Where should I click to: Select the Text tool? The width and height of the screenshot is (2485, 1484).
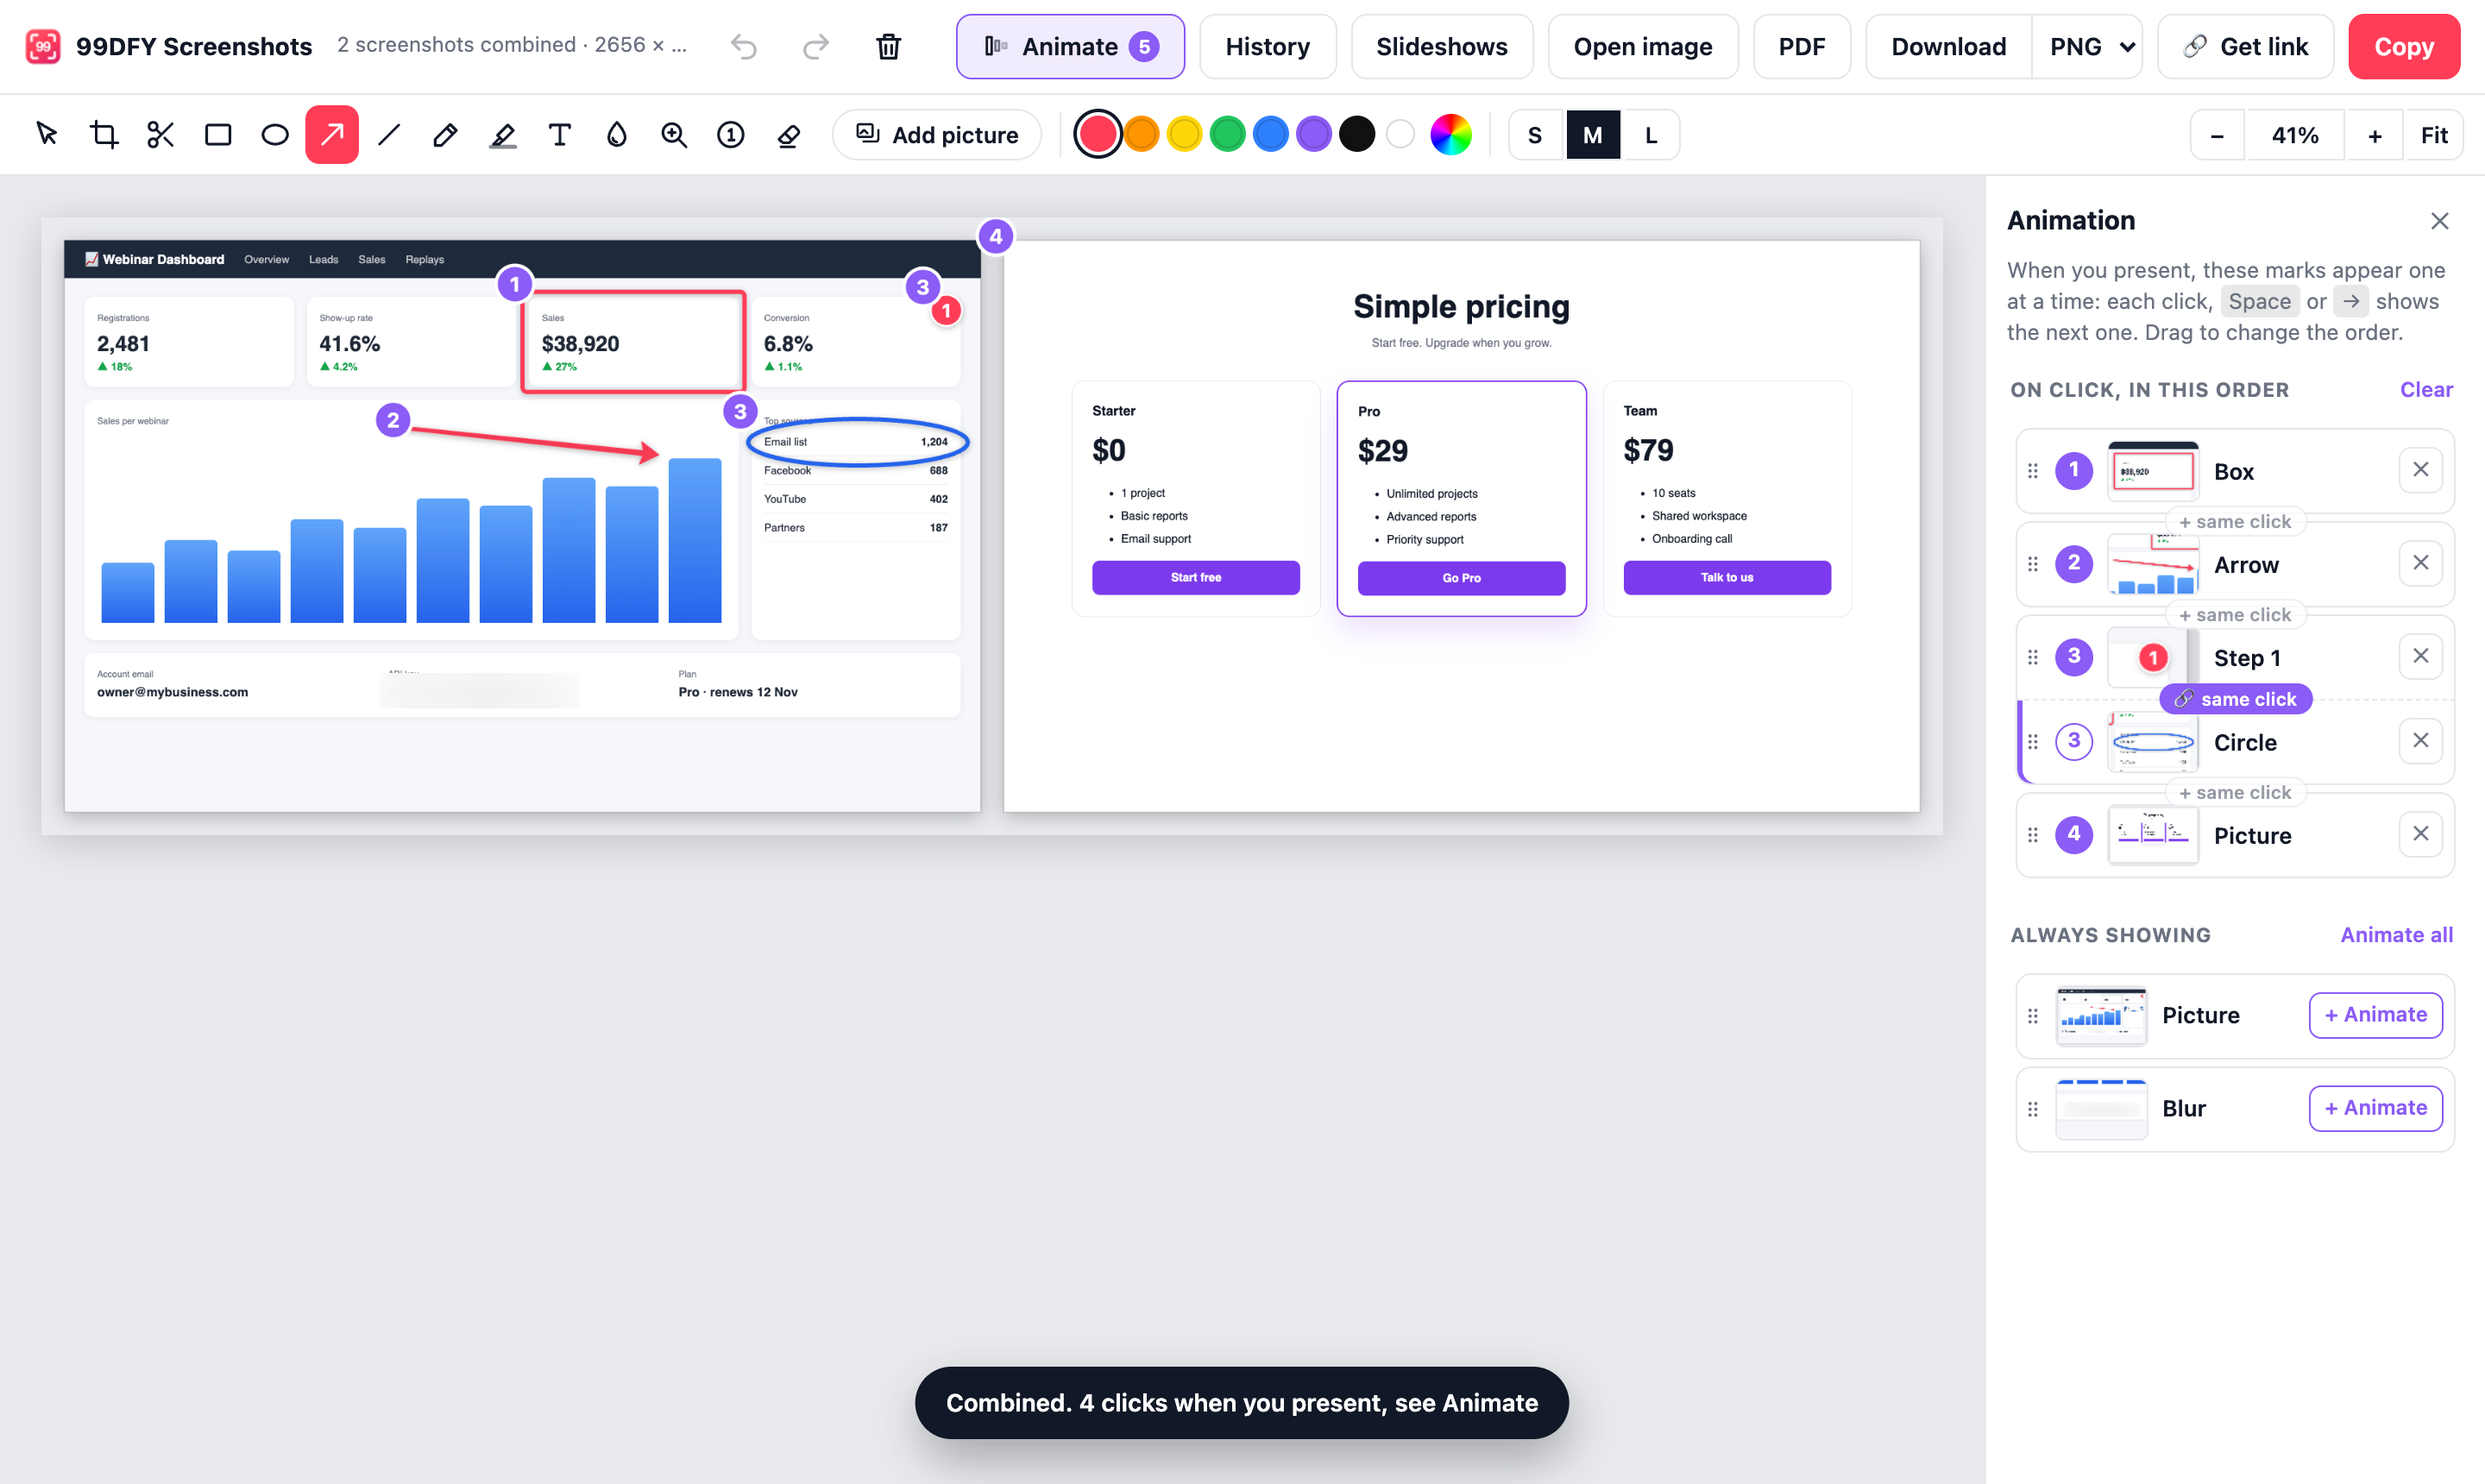pos(560,134)
